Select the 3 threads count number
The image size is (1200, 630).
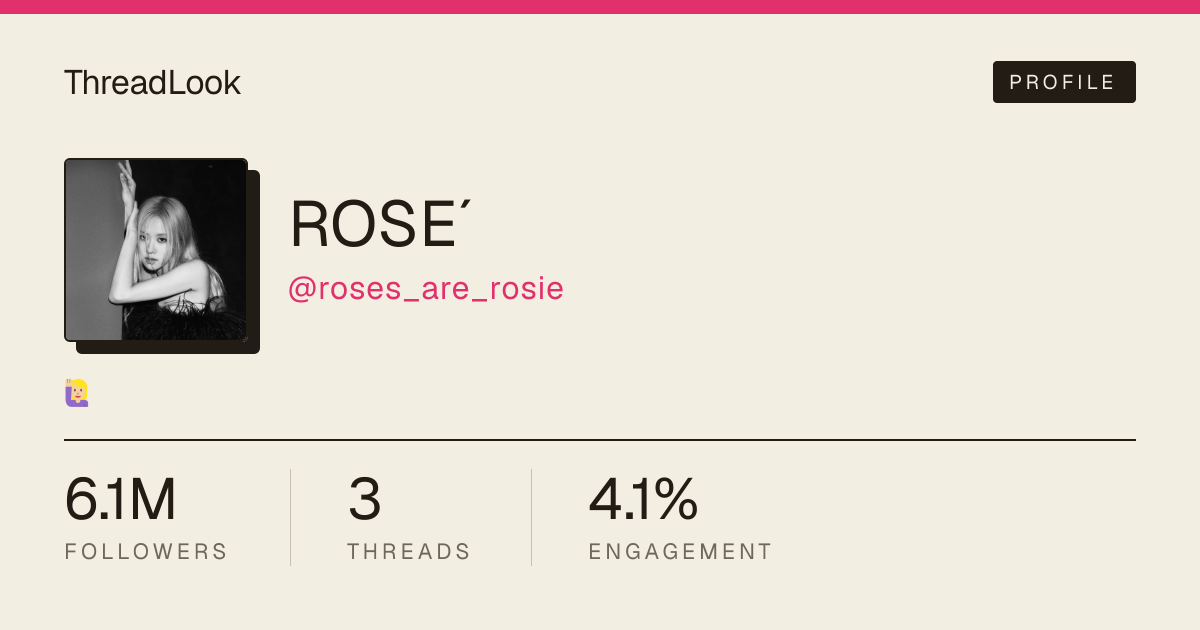pyautogui.click(x=364, y=500)
